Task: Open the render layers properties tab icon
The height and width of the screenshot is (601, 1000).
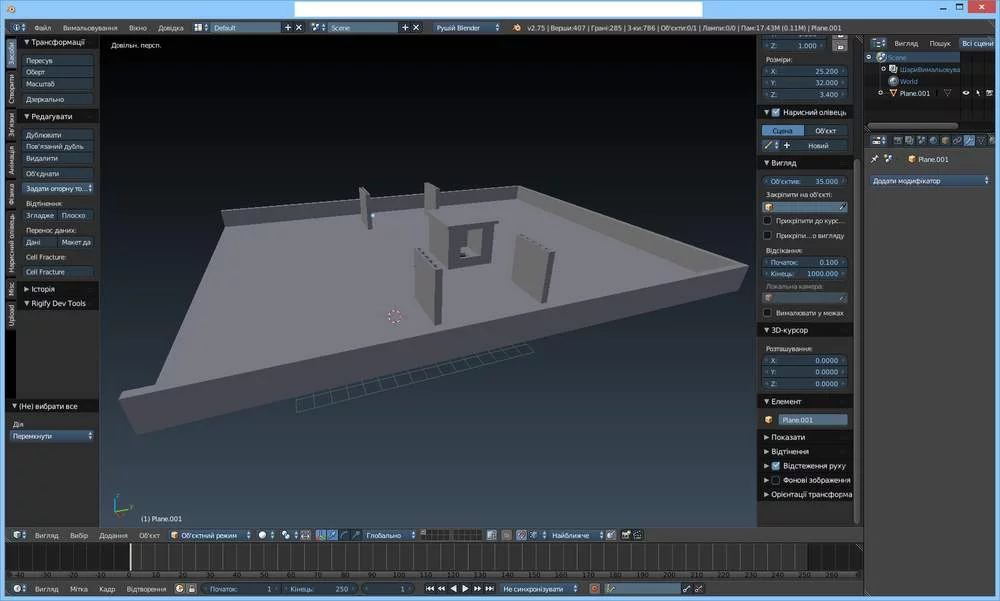Action: (x=908, y=140)
